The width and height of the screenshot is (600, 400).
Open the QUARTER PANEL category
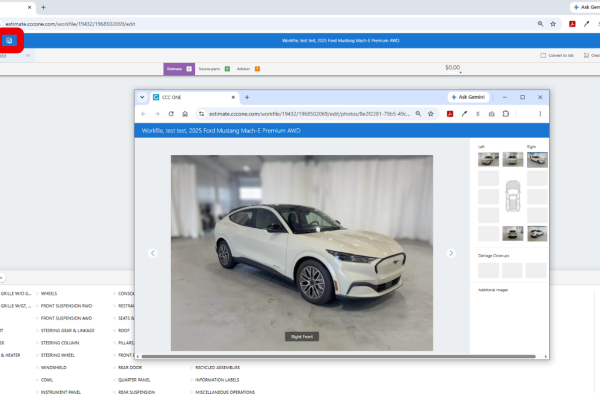tap(134, 380)
